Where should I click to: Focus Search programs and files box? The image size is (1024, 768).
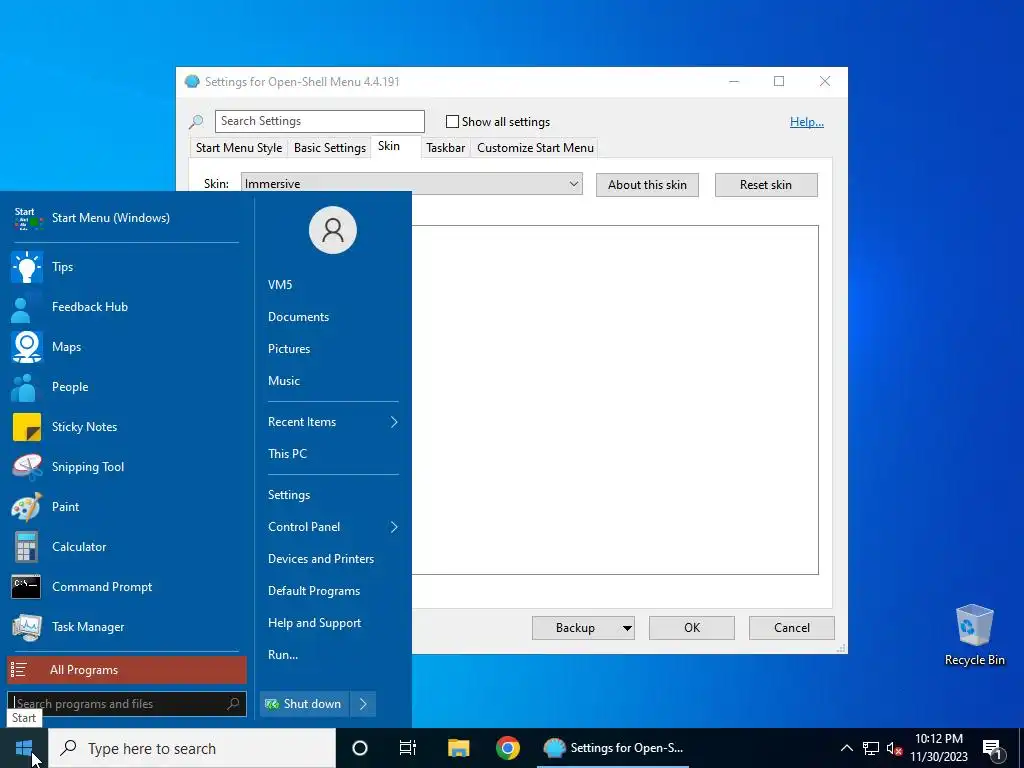point(127,704)
